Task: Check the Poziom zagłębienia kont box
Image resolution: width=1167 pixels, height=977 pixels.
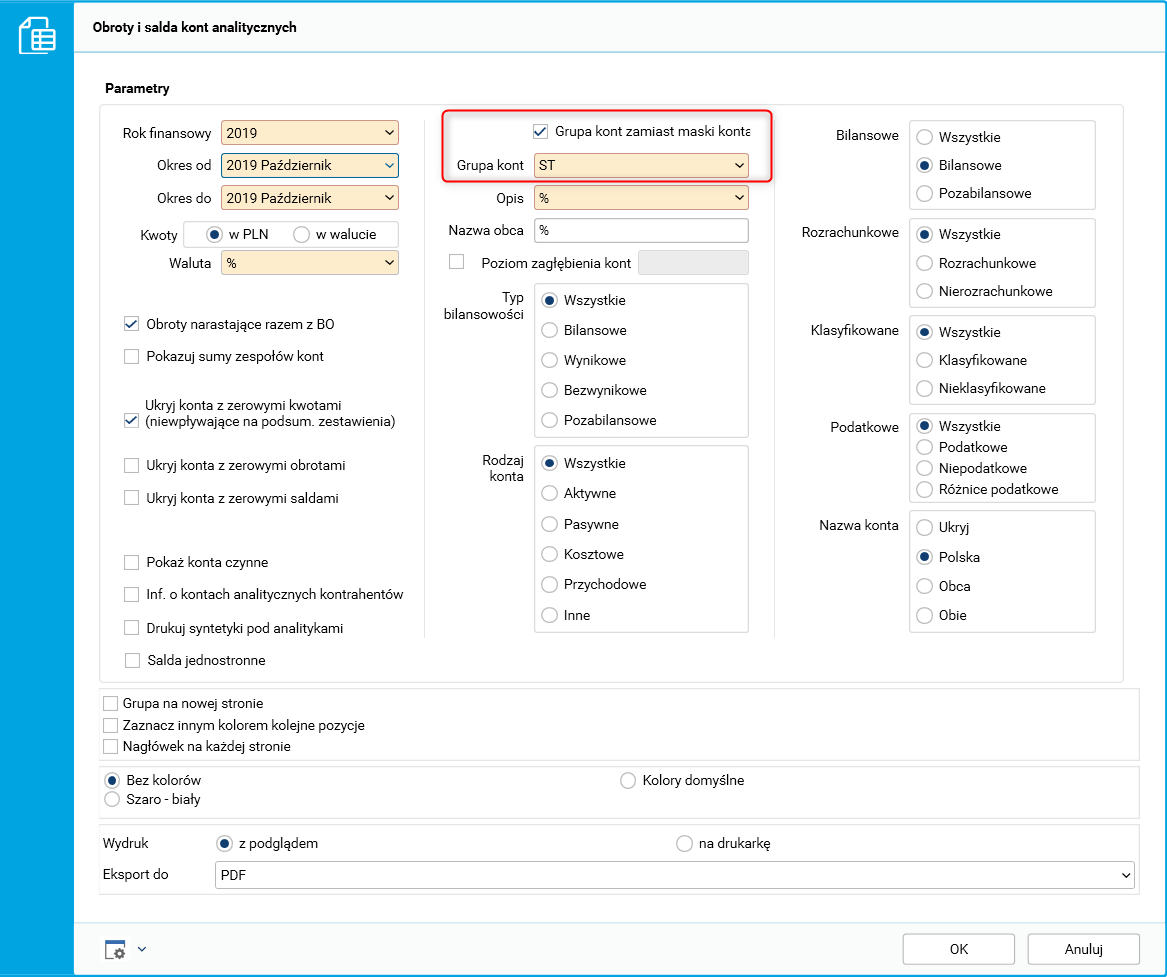Action: (x=457, y=262)
